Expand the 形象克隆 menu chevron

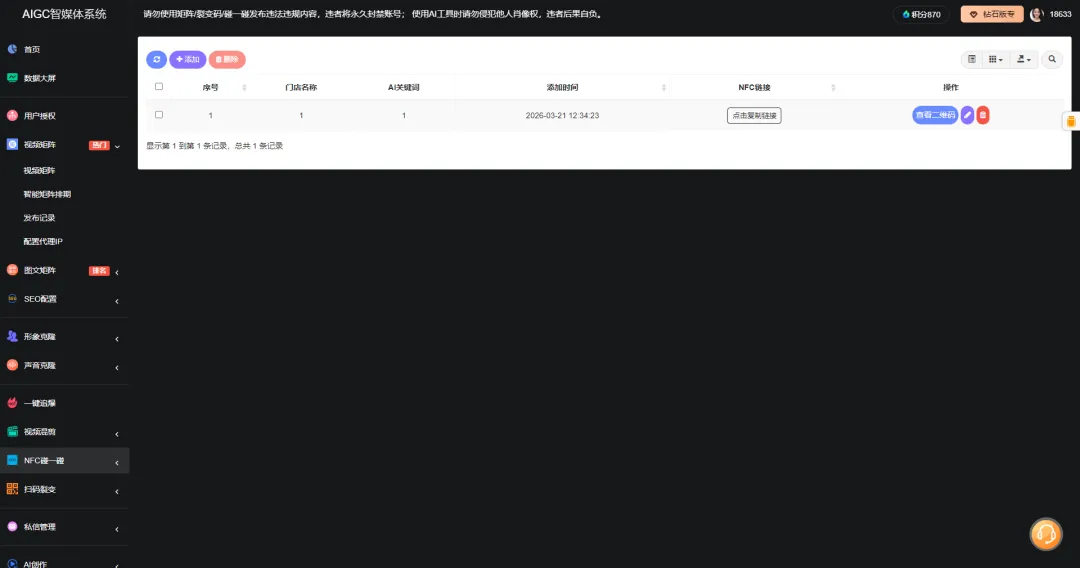pos(117,339)
